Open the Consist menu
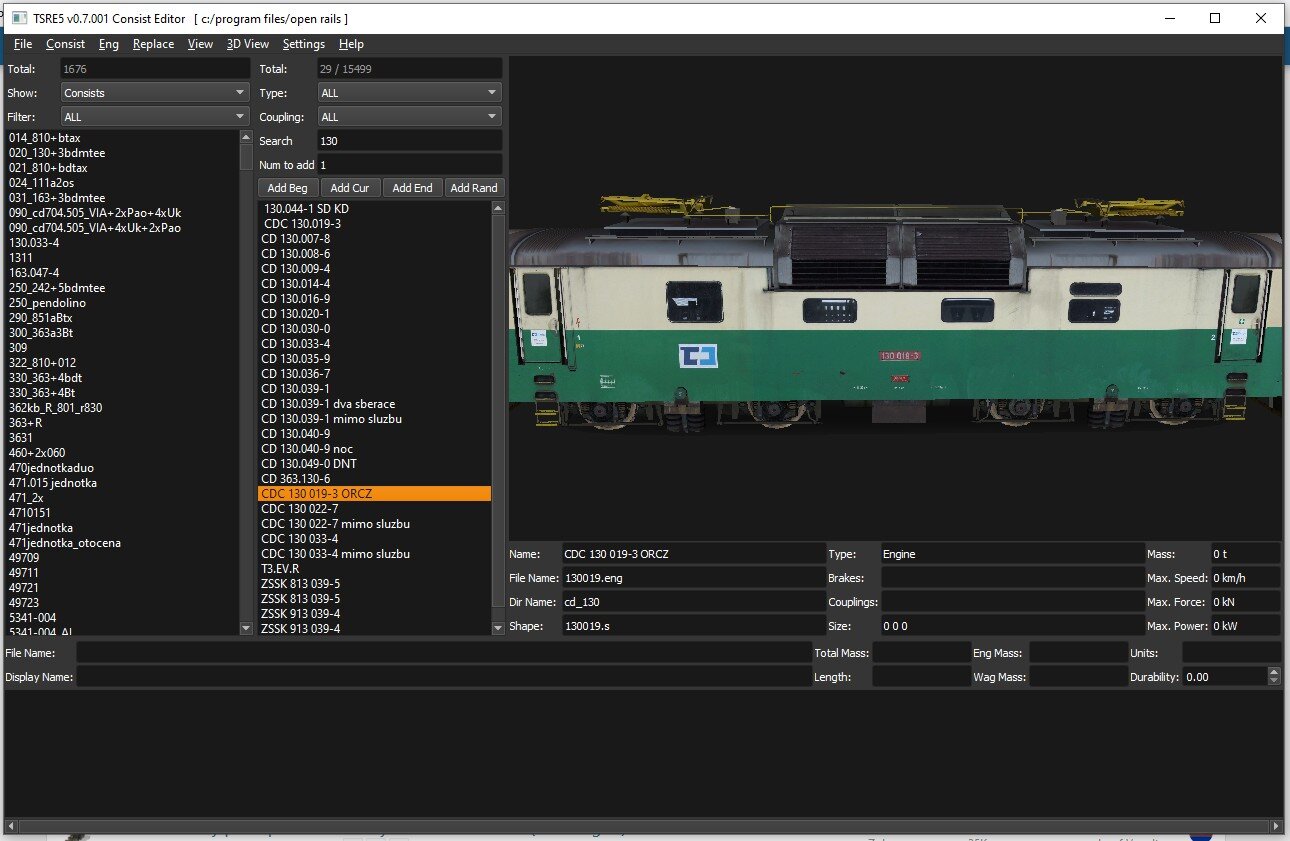 [65, 44]
